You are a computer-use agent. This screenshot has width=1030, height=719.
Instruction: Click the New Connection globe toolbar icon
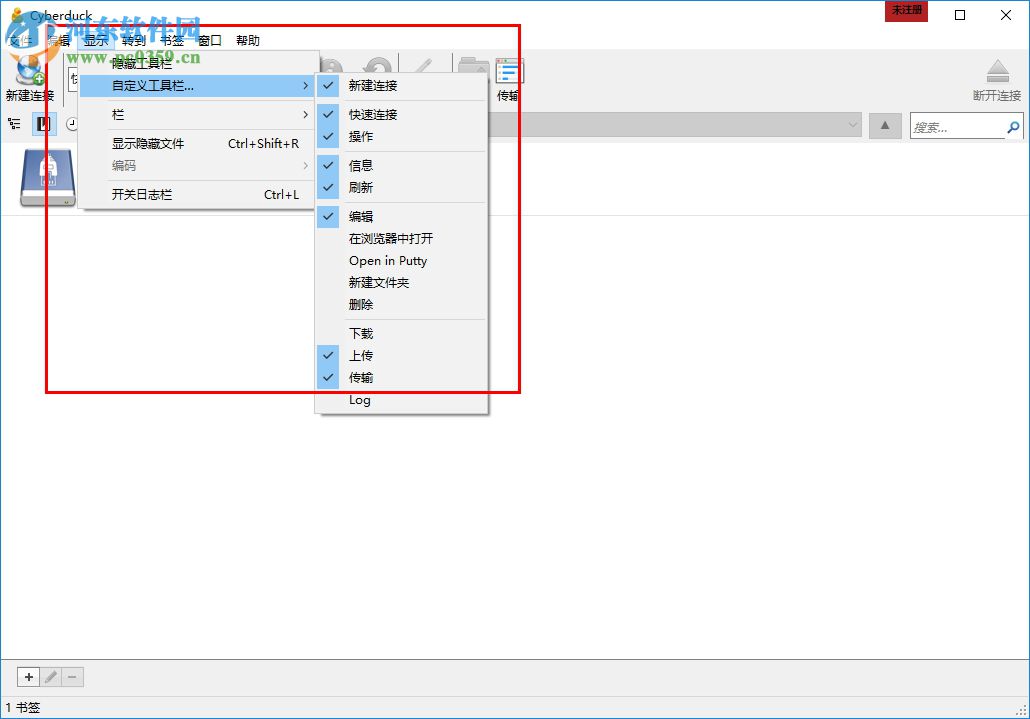(x=29, y=71)
